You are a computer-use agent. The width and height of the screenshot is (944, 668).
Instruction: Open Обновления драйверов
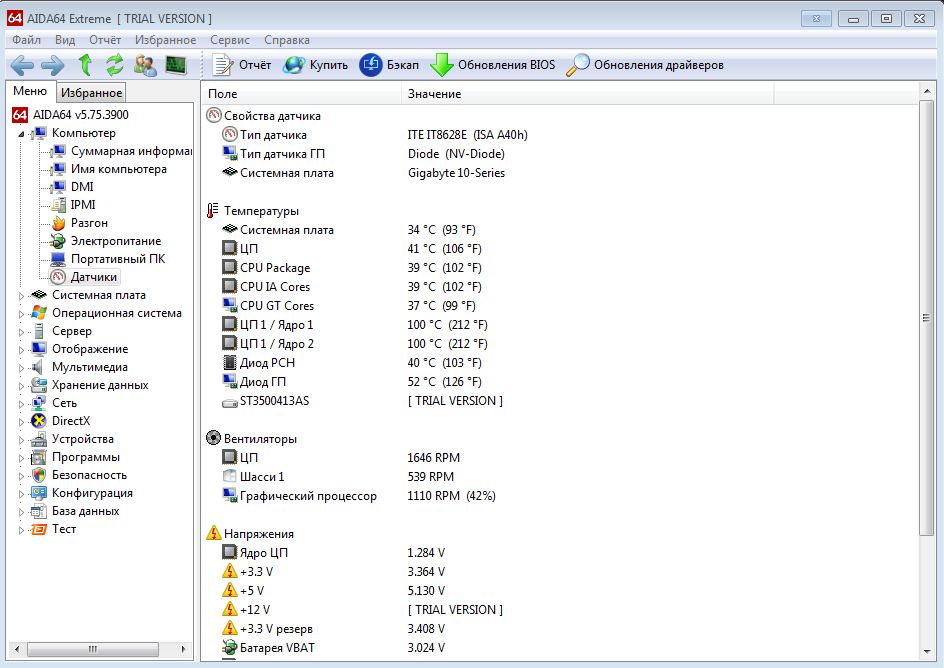tap(645, 65)
